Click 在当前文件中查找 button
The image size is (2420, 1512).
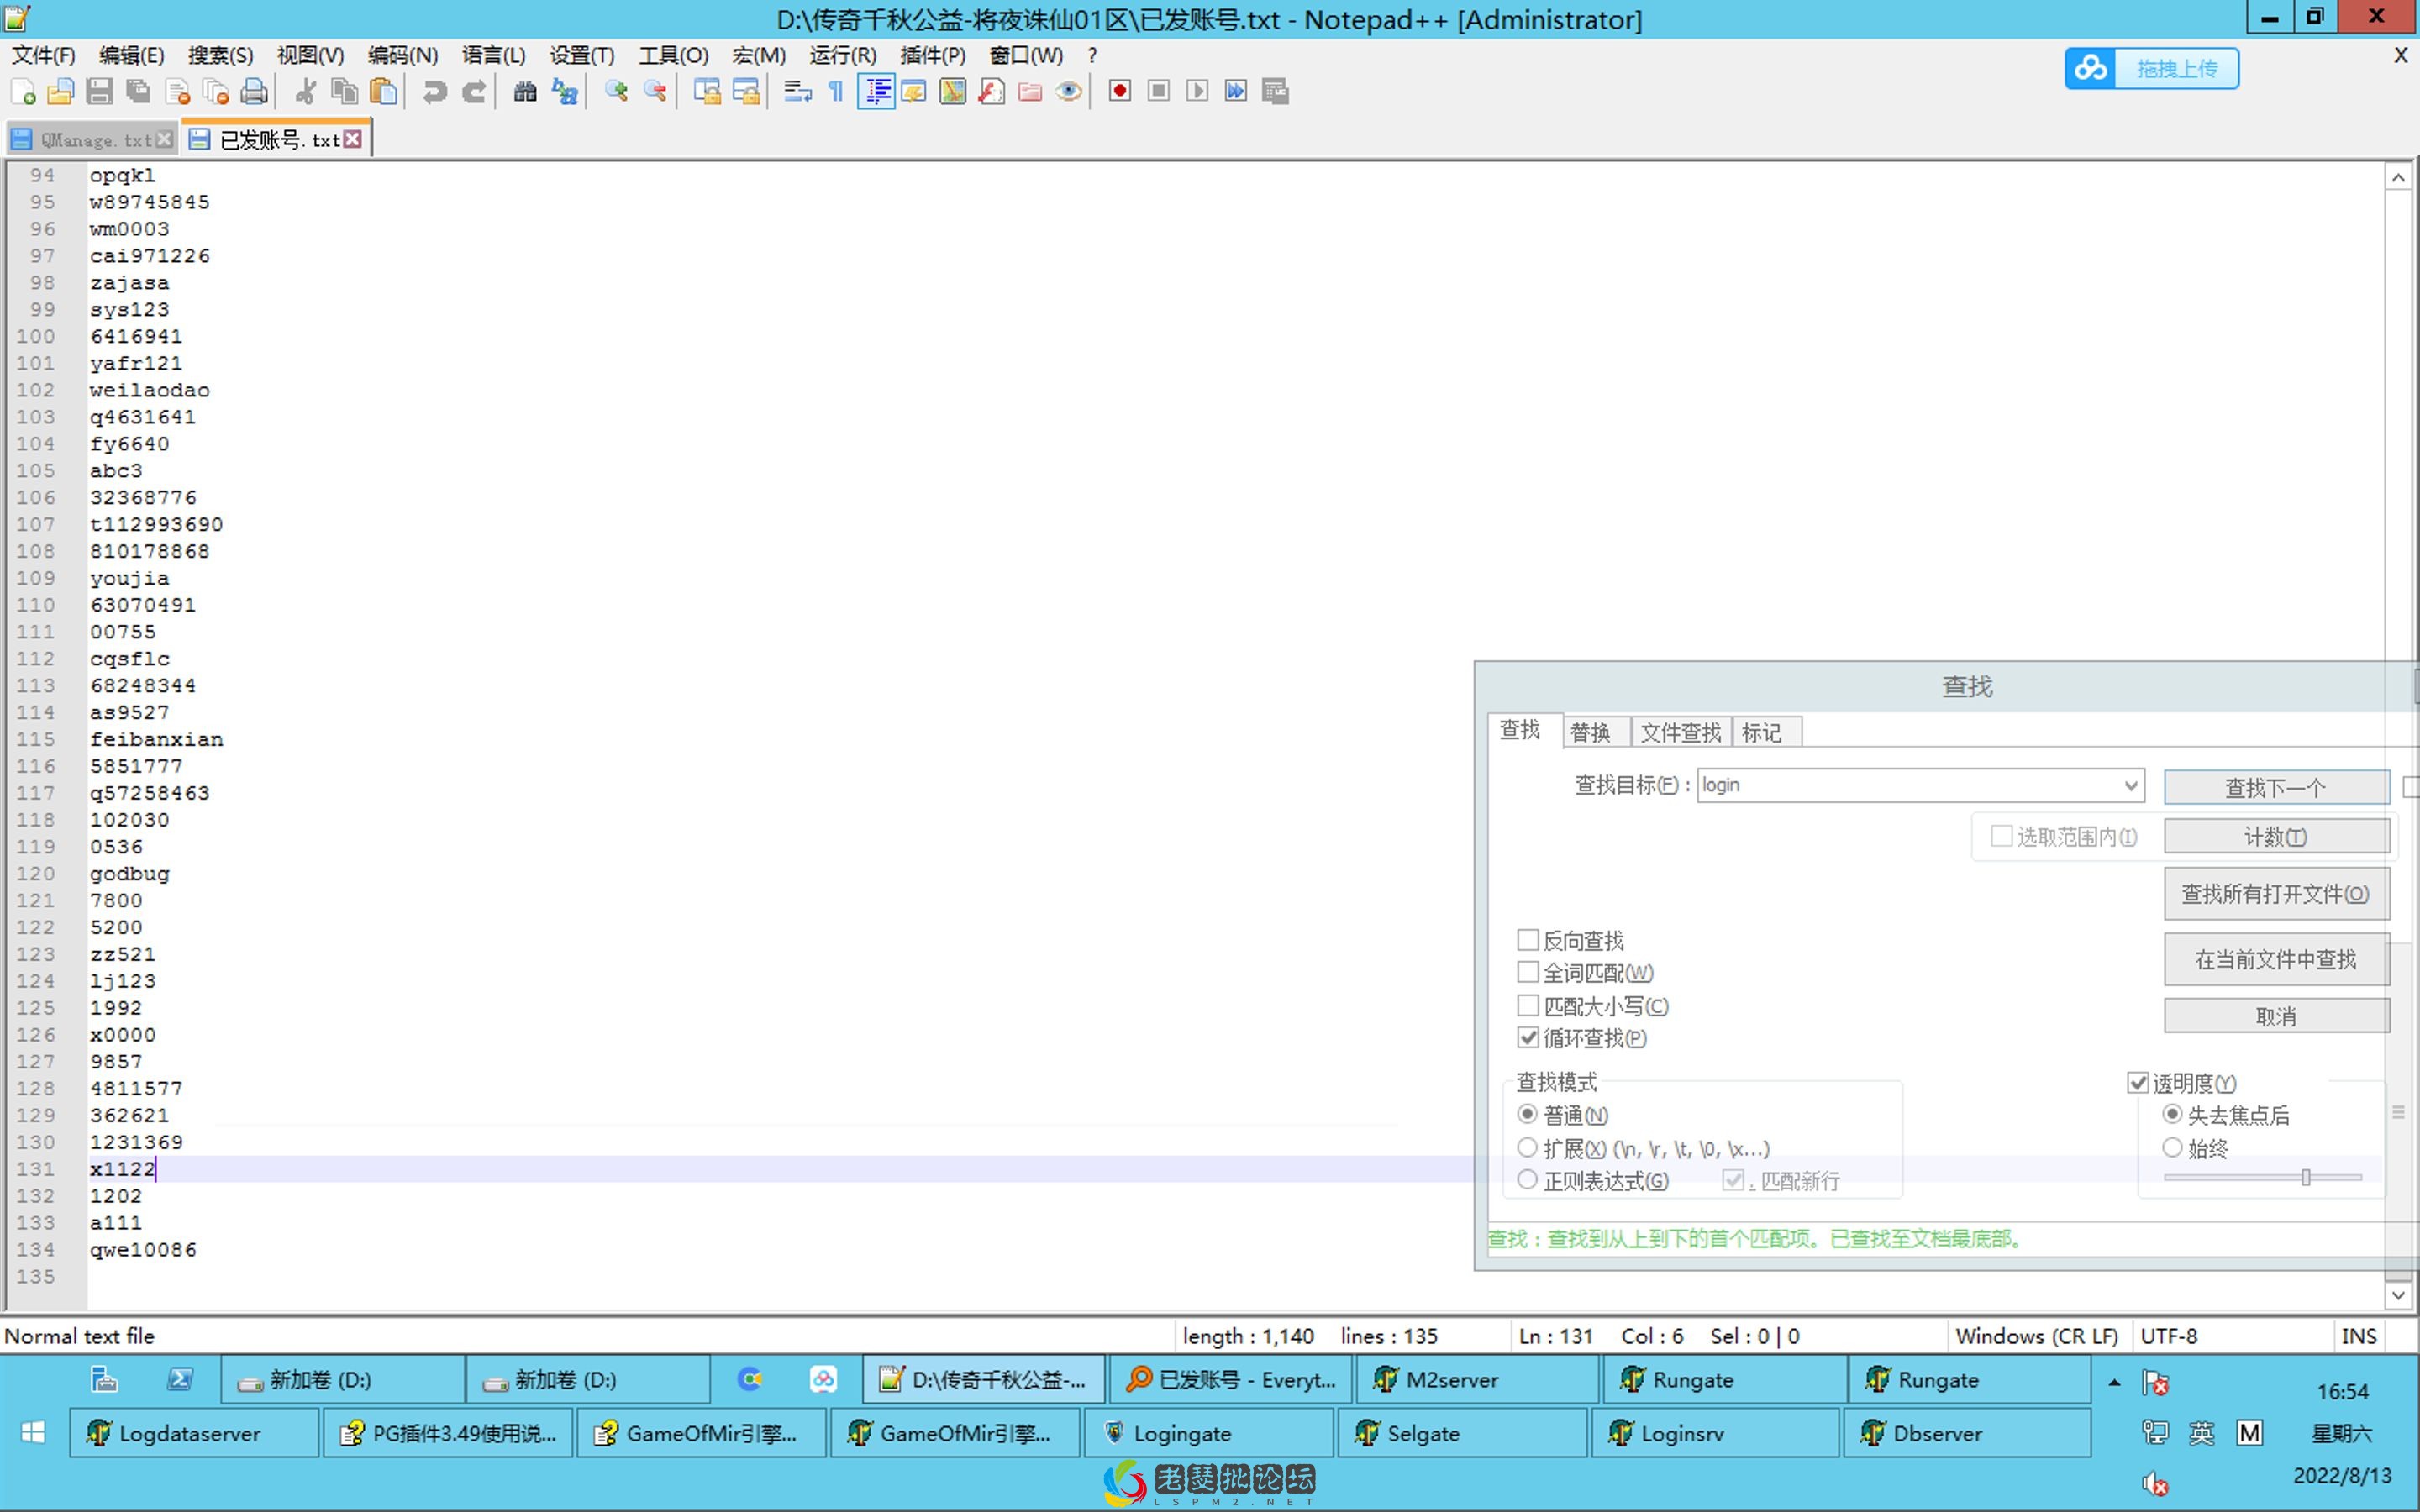(2276, 960)
